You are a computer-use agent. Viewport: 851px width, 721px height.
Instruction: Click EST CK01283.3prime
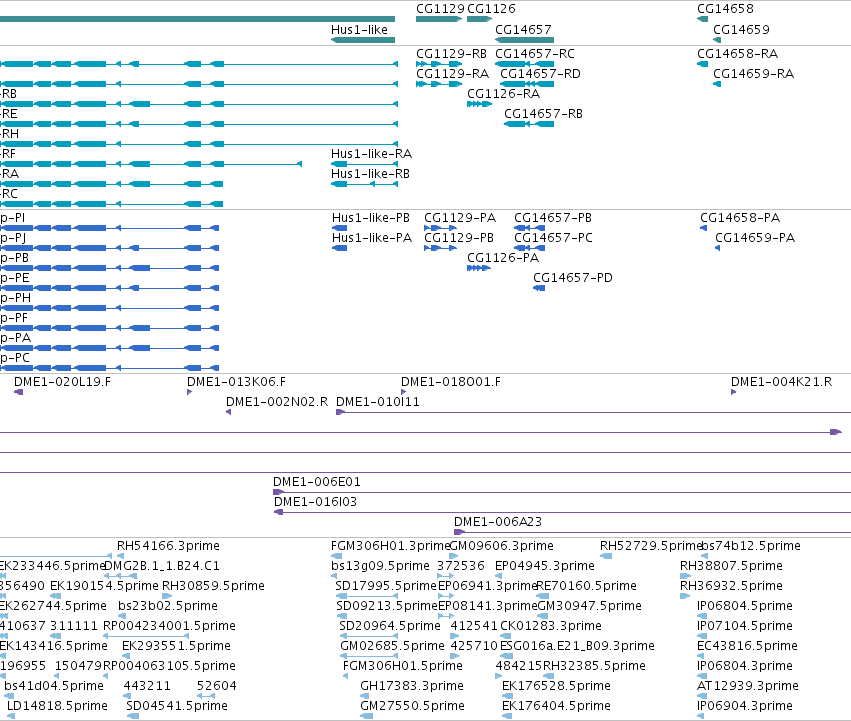click(550, 626)
